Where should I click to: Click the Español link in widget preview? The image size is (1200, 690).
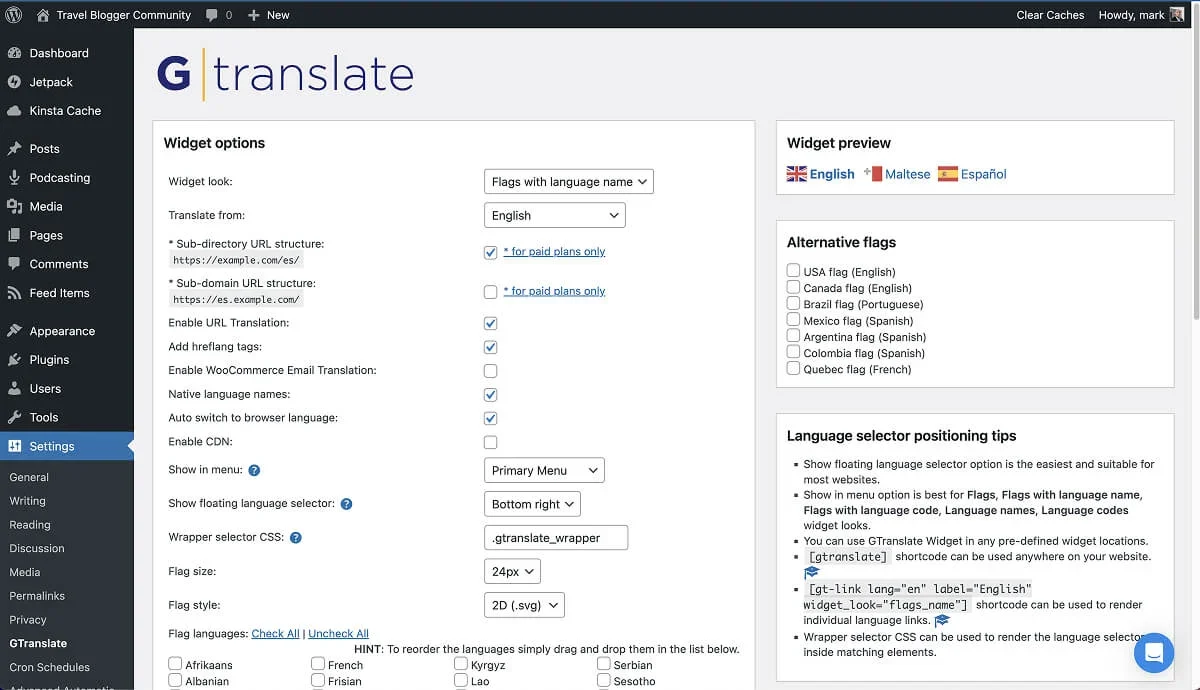click(x=984, y=174)
